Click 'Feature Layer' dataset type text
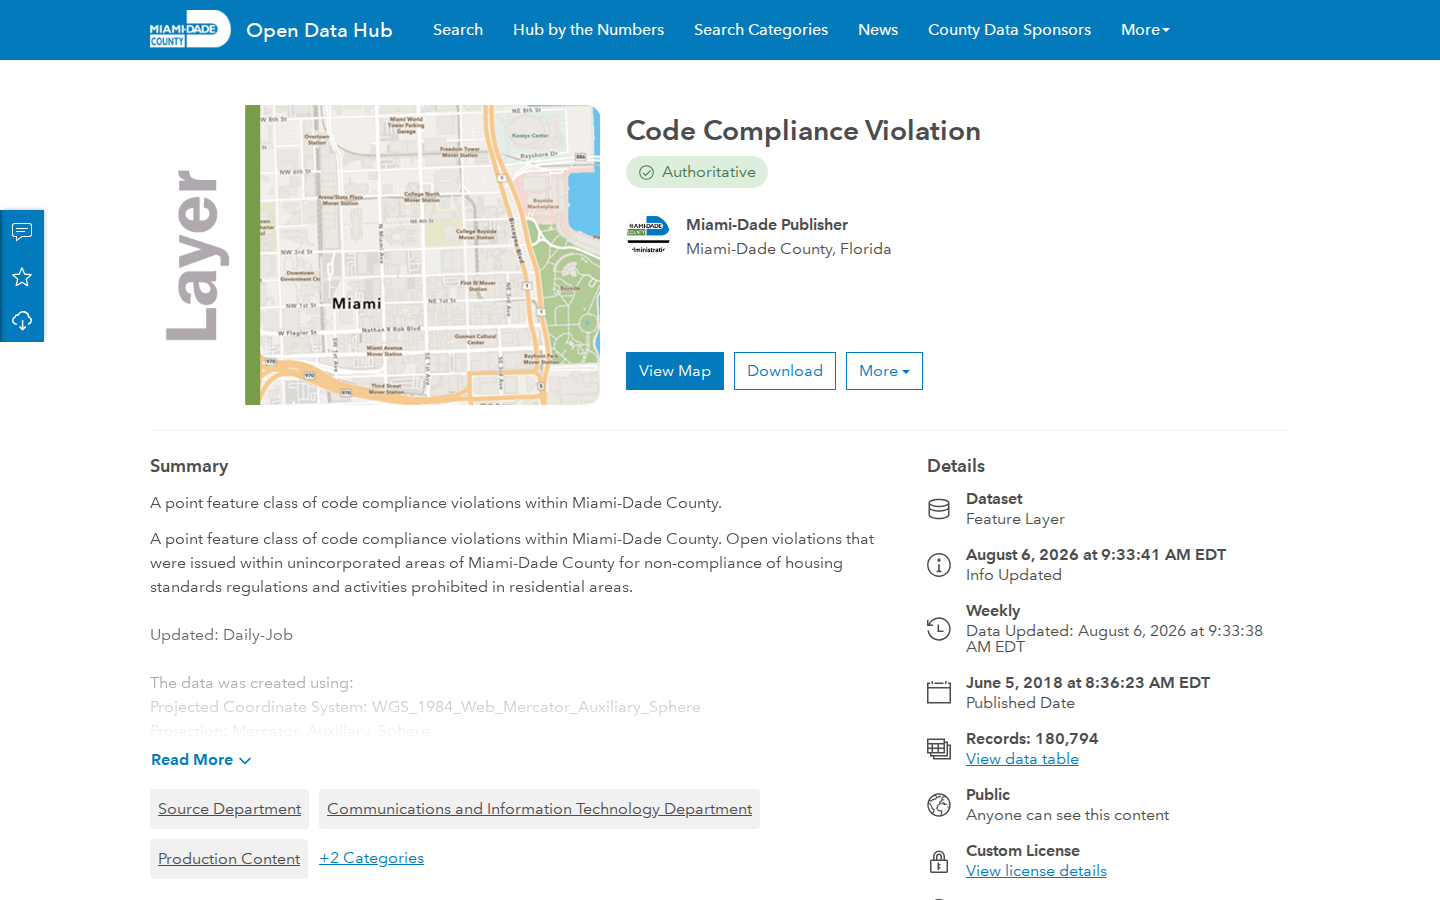The width and height of the screenshot is (1440, 900). [1015, 519]
